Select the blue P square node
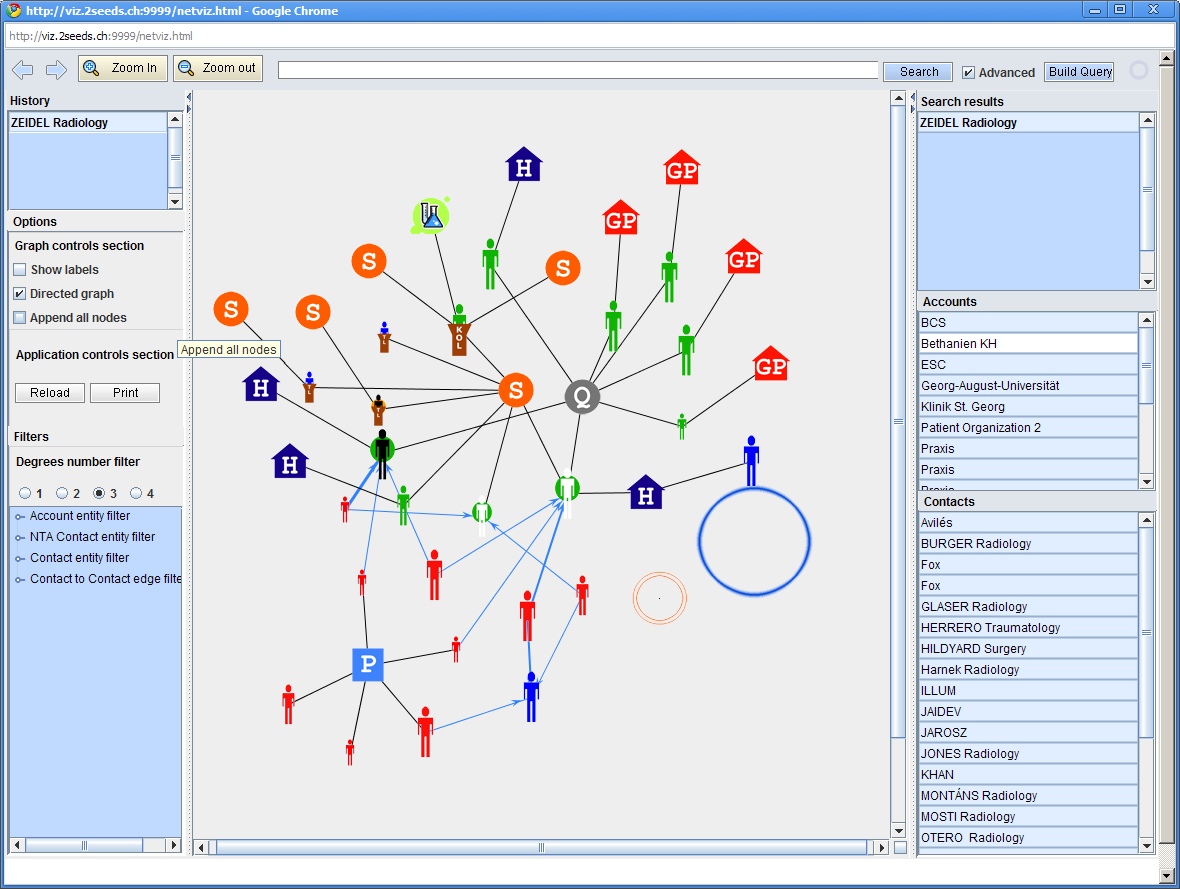1180x889 pixels. pyautogui.click(x=368, y=664)
